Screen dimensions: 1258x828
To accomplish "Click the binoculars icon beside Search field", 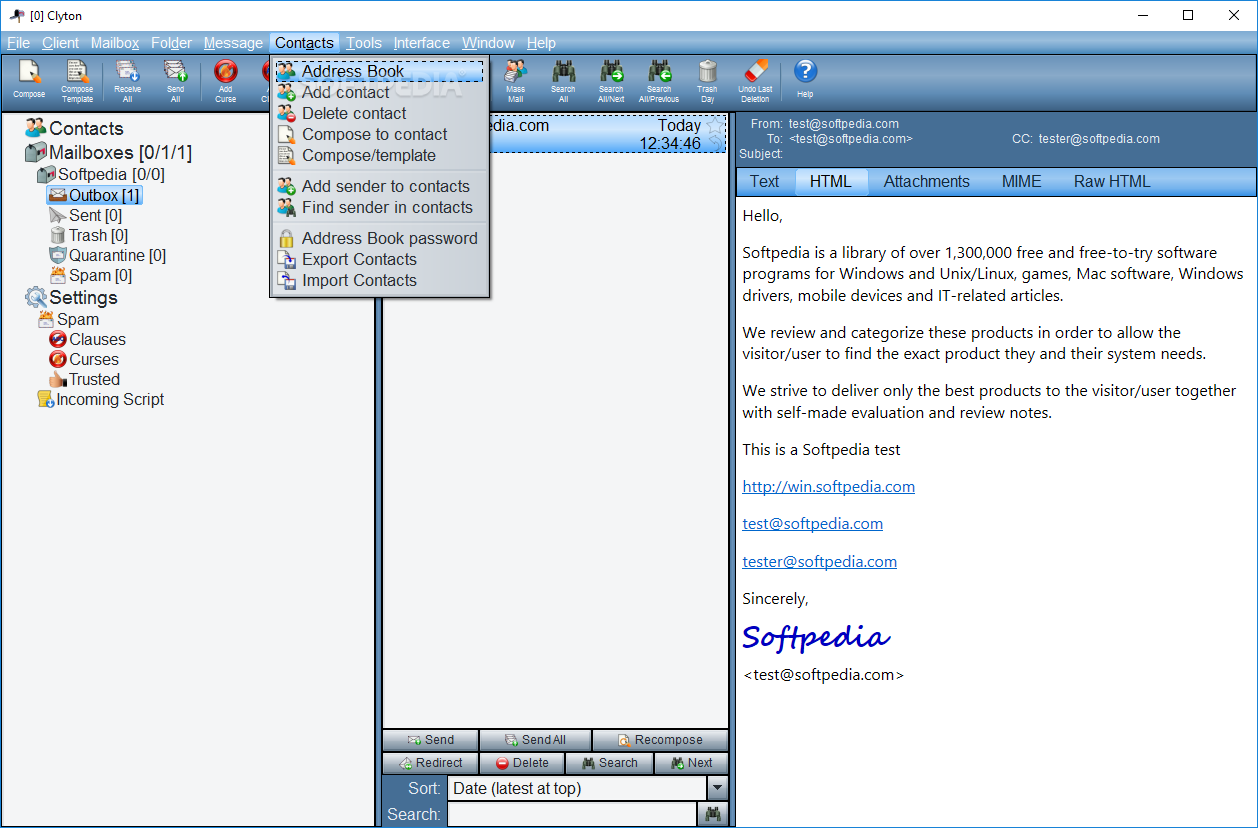I will coord(713,815).
